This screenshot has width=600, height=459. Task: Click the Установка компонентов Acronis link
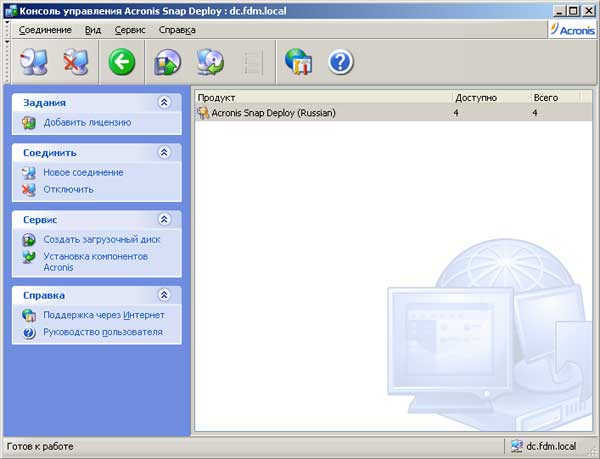[x=95, y=262]
